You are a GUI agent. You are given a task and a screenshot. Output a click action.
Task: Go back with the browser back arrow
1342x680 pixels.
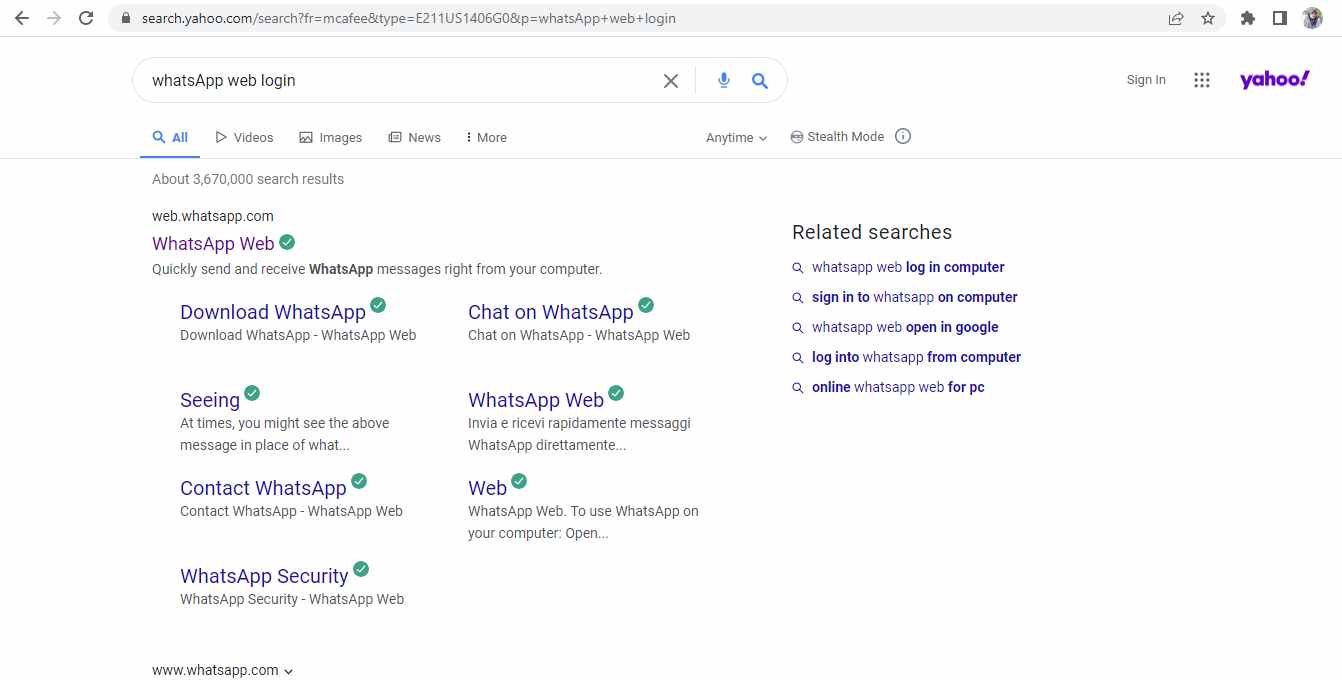click(22, 18)
